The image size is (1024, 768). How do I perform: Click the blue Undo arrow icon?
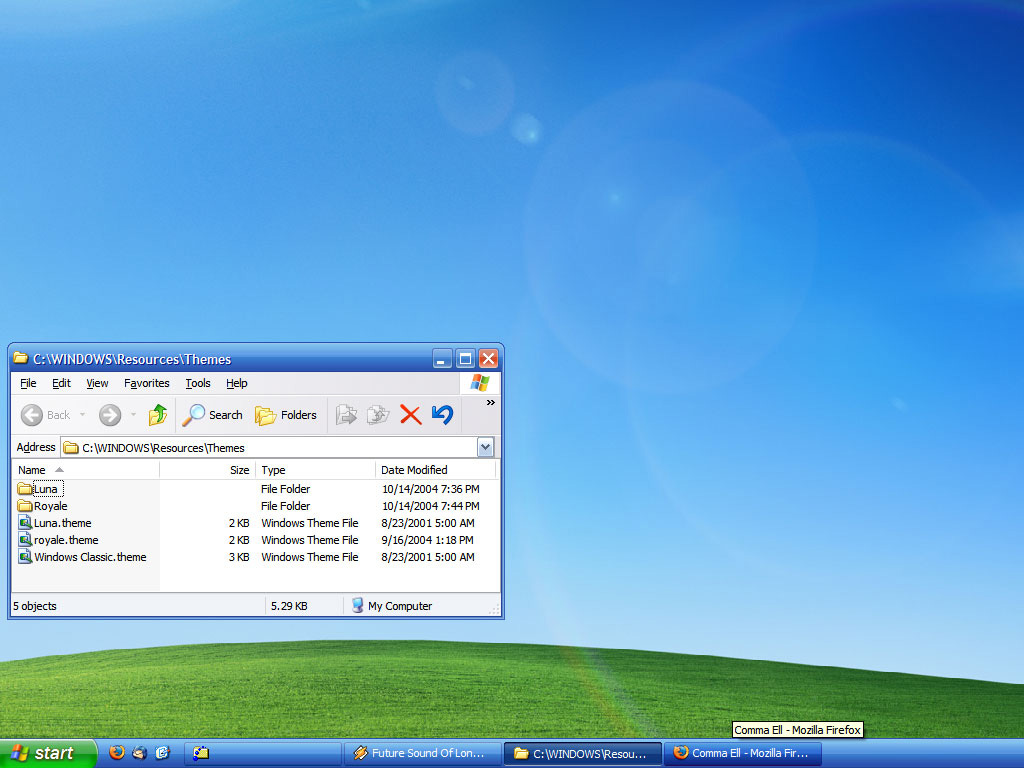[442, 415]
